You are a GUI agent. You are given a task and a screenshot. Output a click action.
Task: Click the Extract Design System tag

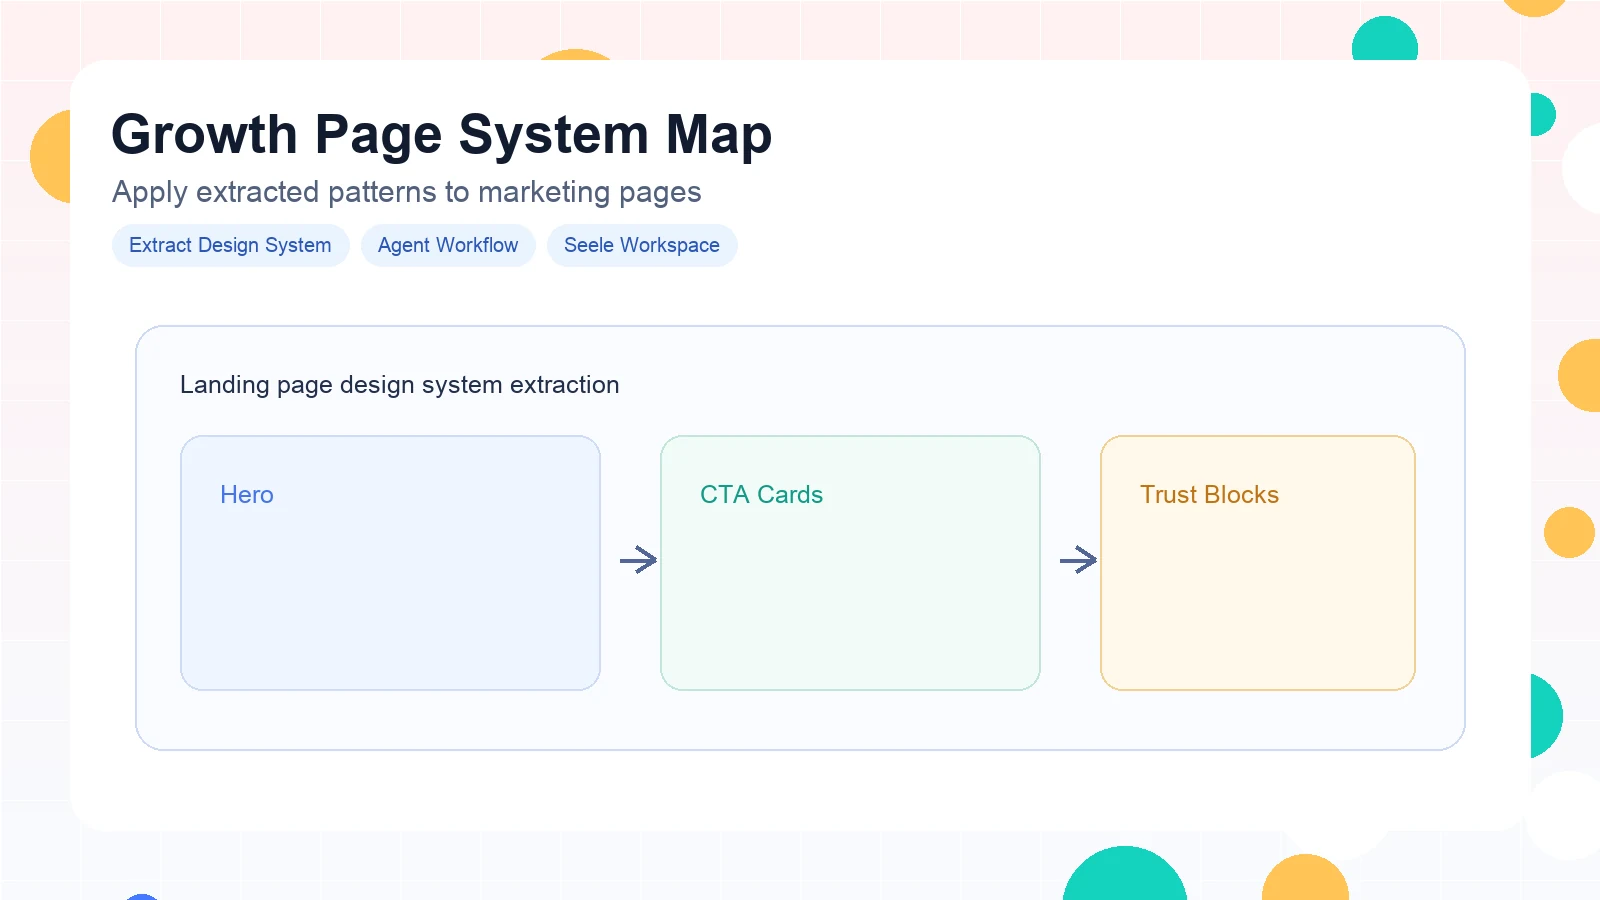coord(230,245)
